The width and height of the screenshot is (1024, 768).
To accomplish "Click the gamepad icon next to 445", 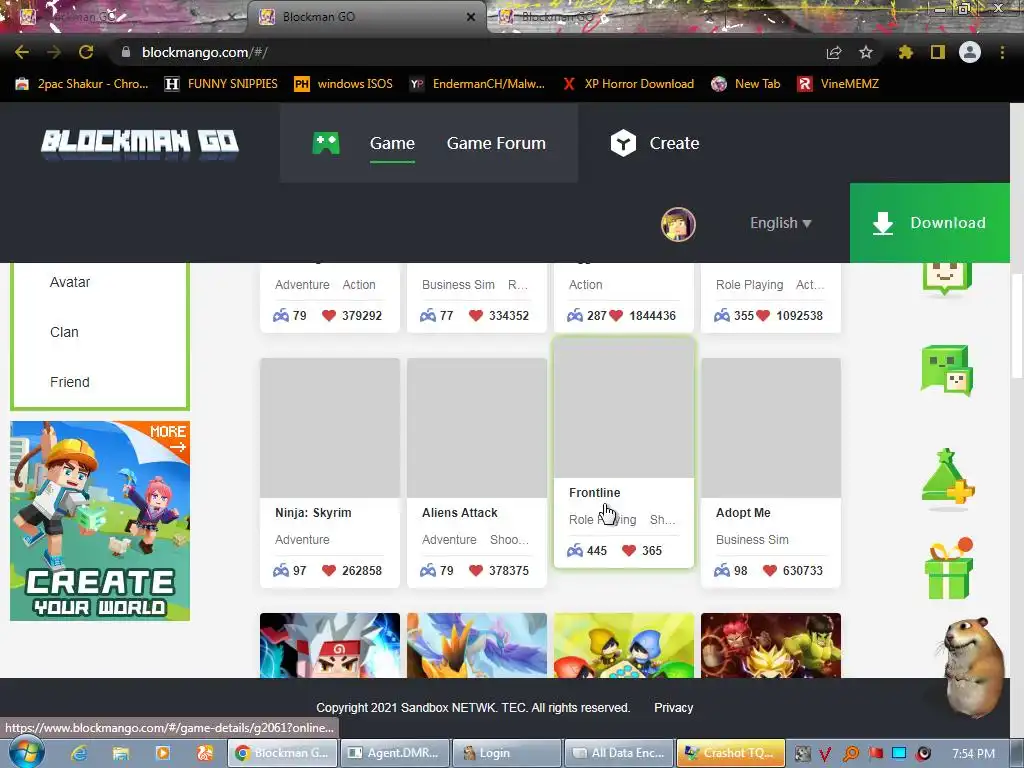I will pyautogui.click(x=575, y=551).
